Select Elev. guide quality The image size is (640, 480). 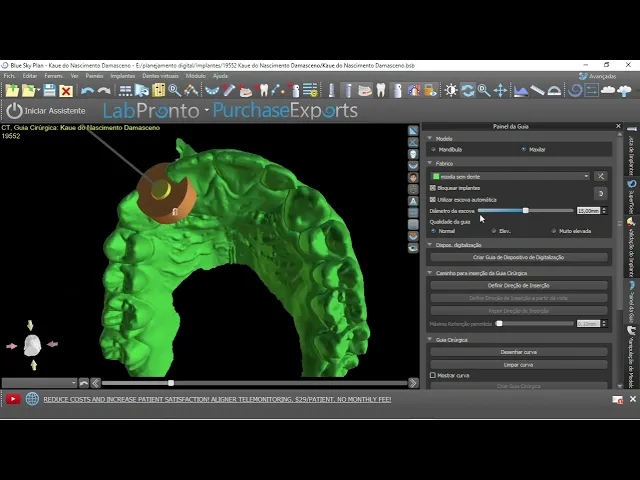493,231
